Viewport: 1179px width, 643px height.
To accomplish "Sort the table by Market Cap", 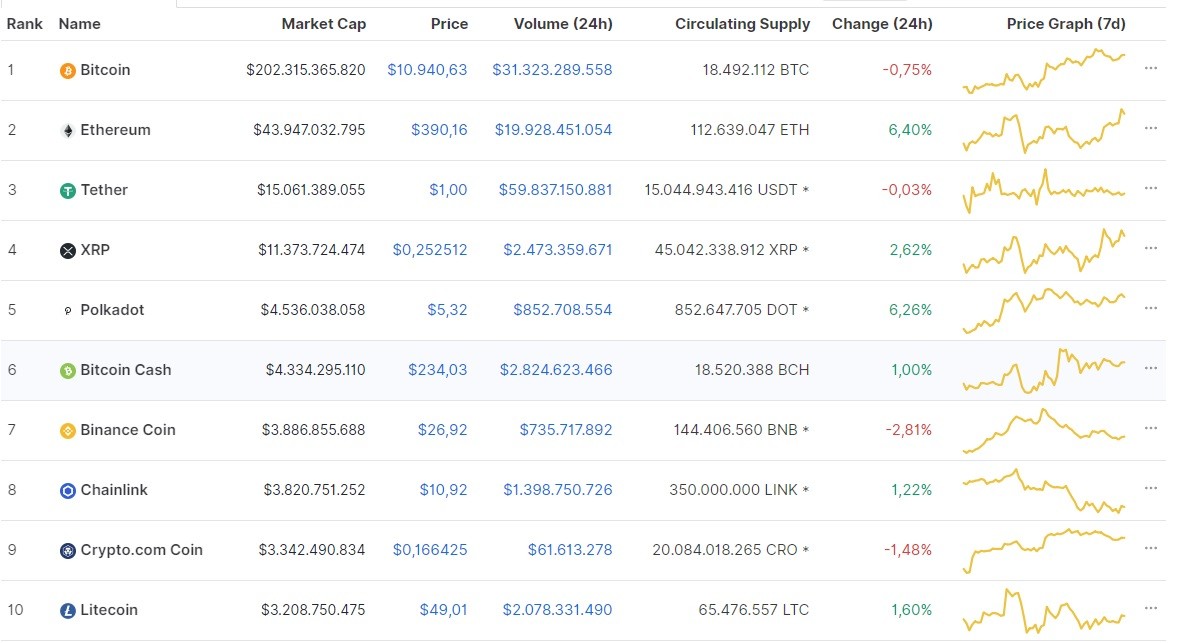I will coord(324,23).
